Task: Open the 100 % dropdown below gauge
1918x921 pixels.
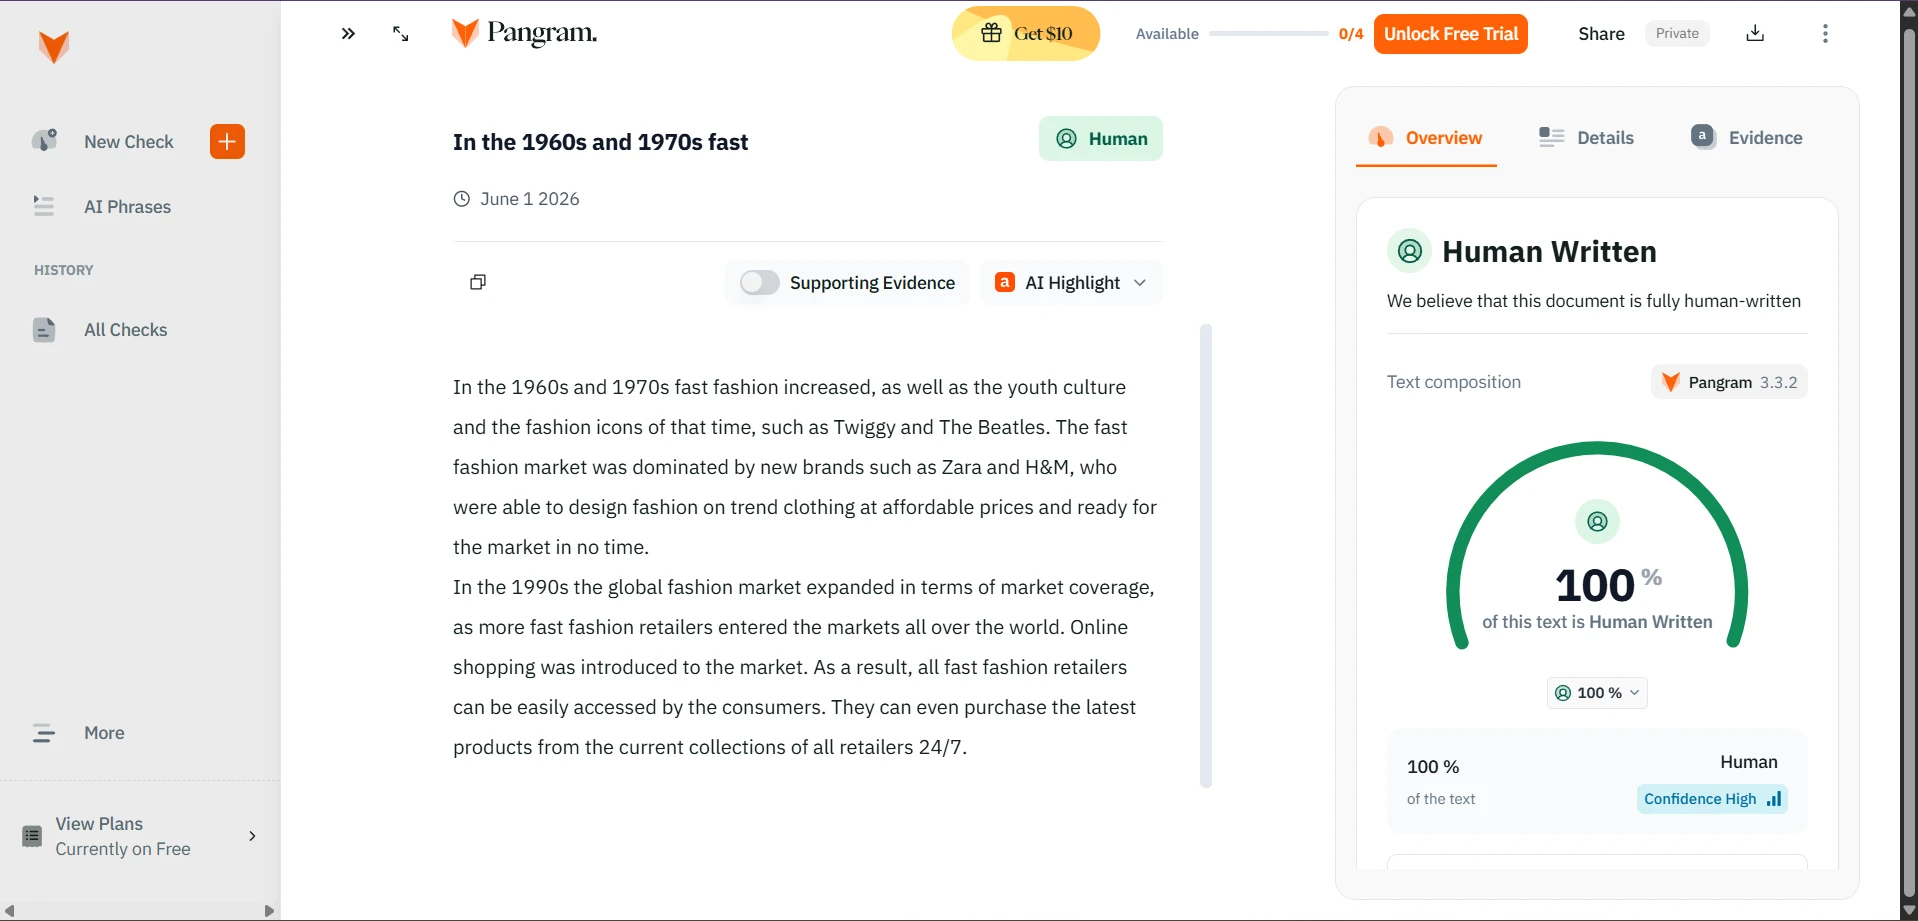Action: pos(1597,693)
